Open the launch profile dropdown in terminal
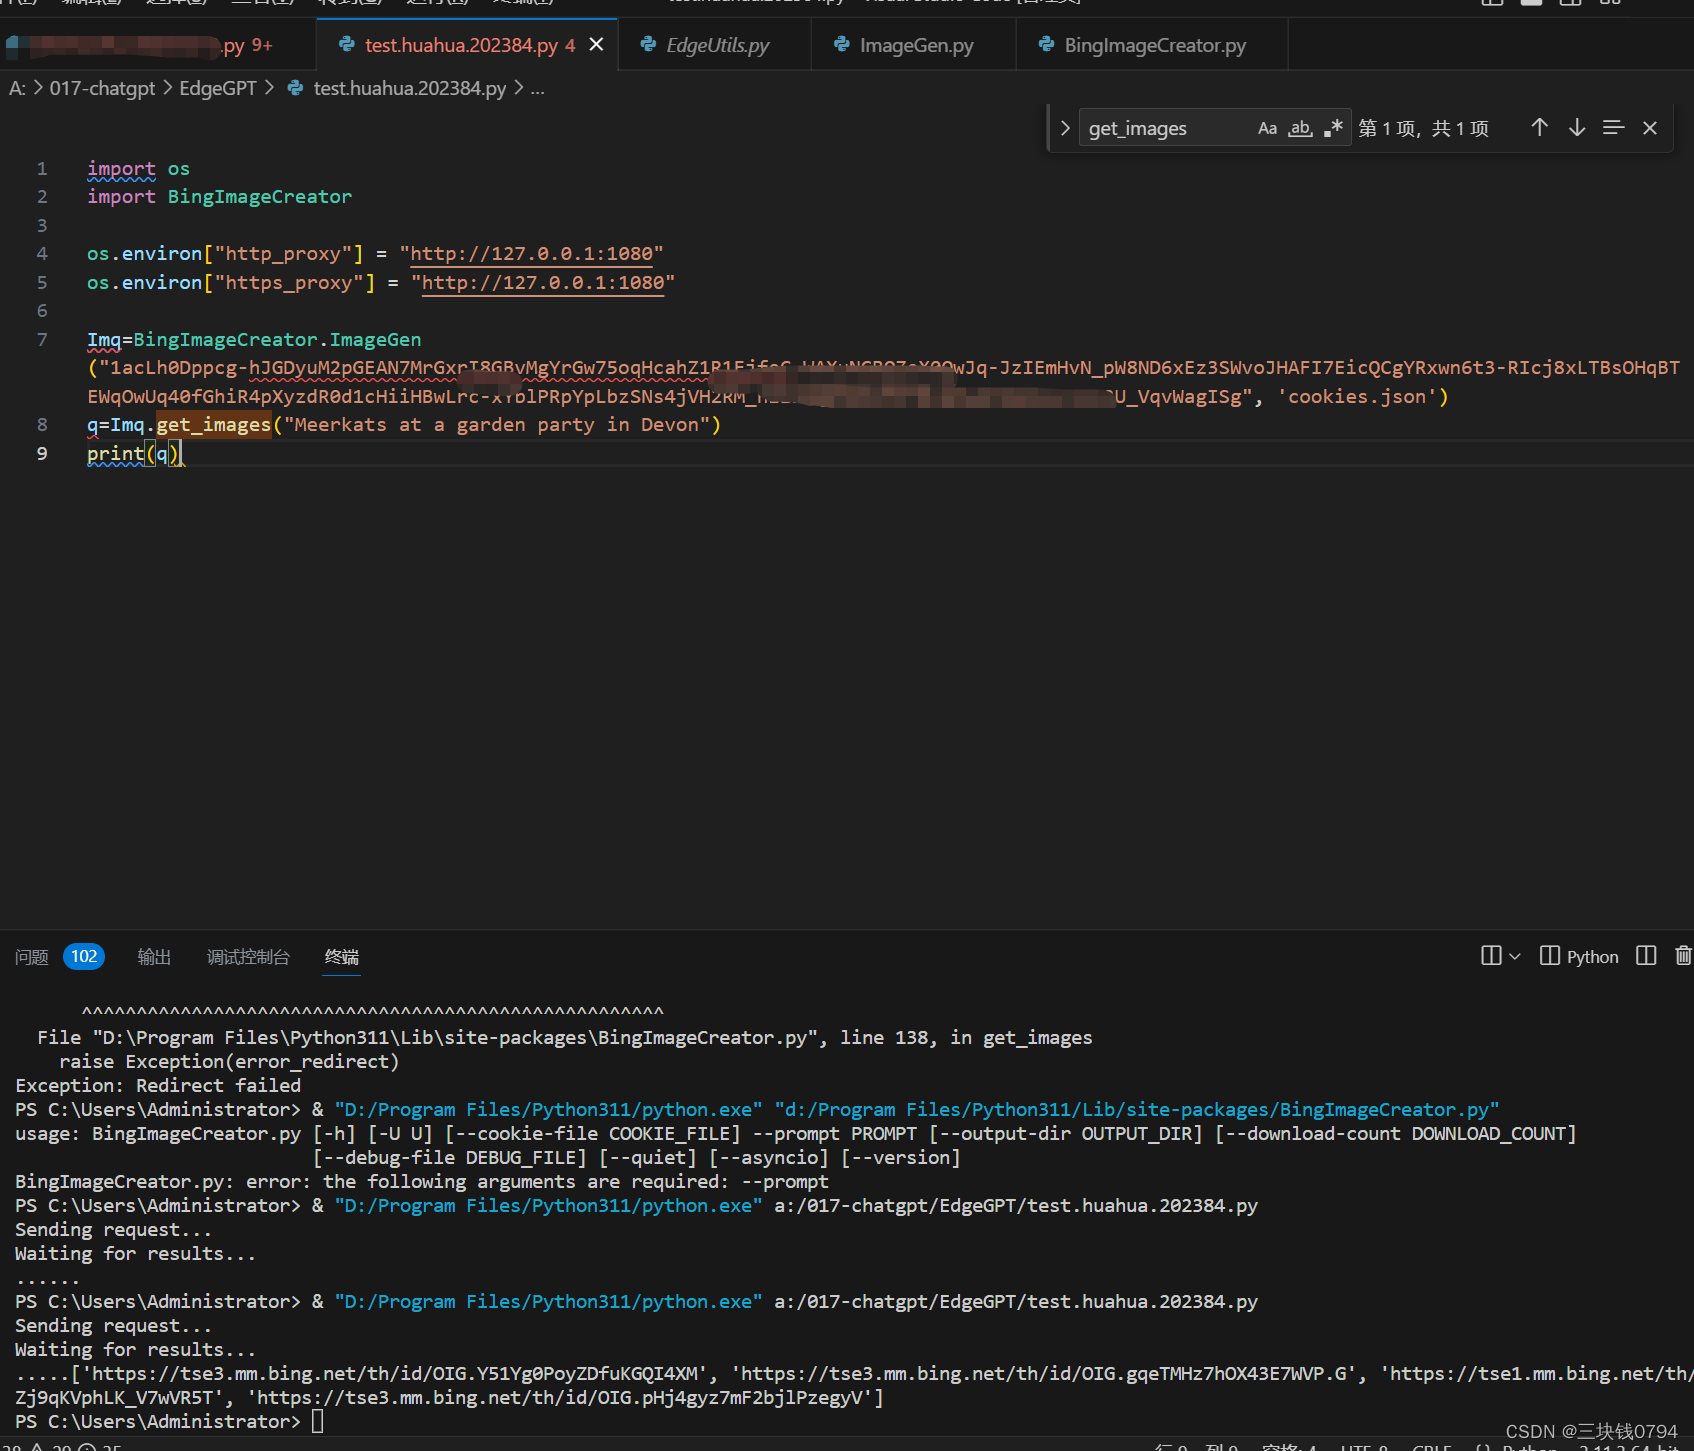1694x1451 pixels. [1515, 955]
